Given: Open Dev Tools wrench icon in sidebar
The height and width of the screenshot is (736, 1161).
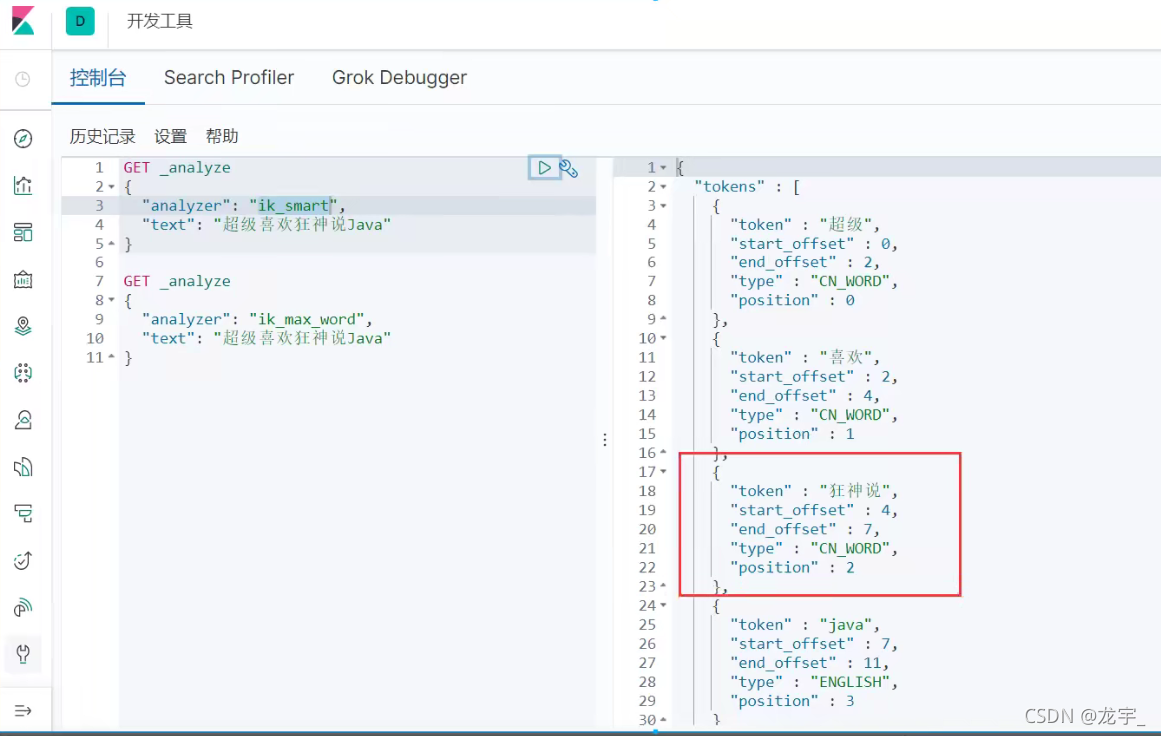Looking at the screenshot, I should coord(23,654).
